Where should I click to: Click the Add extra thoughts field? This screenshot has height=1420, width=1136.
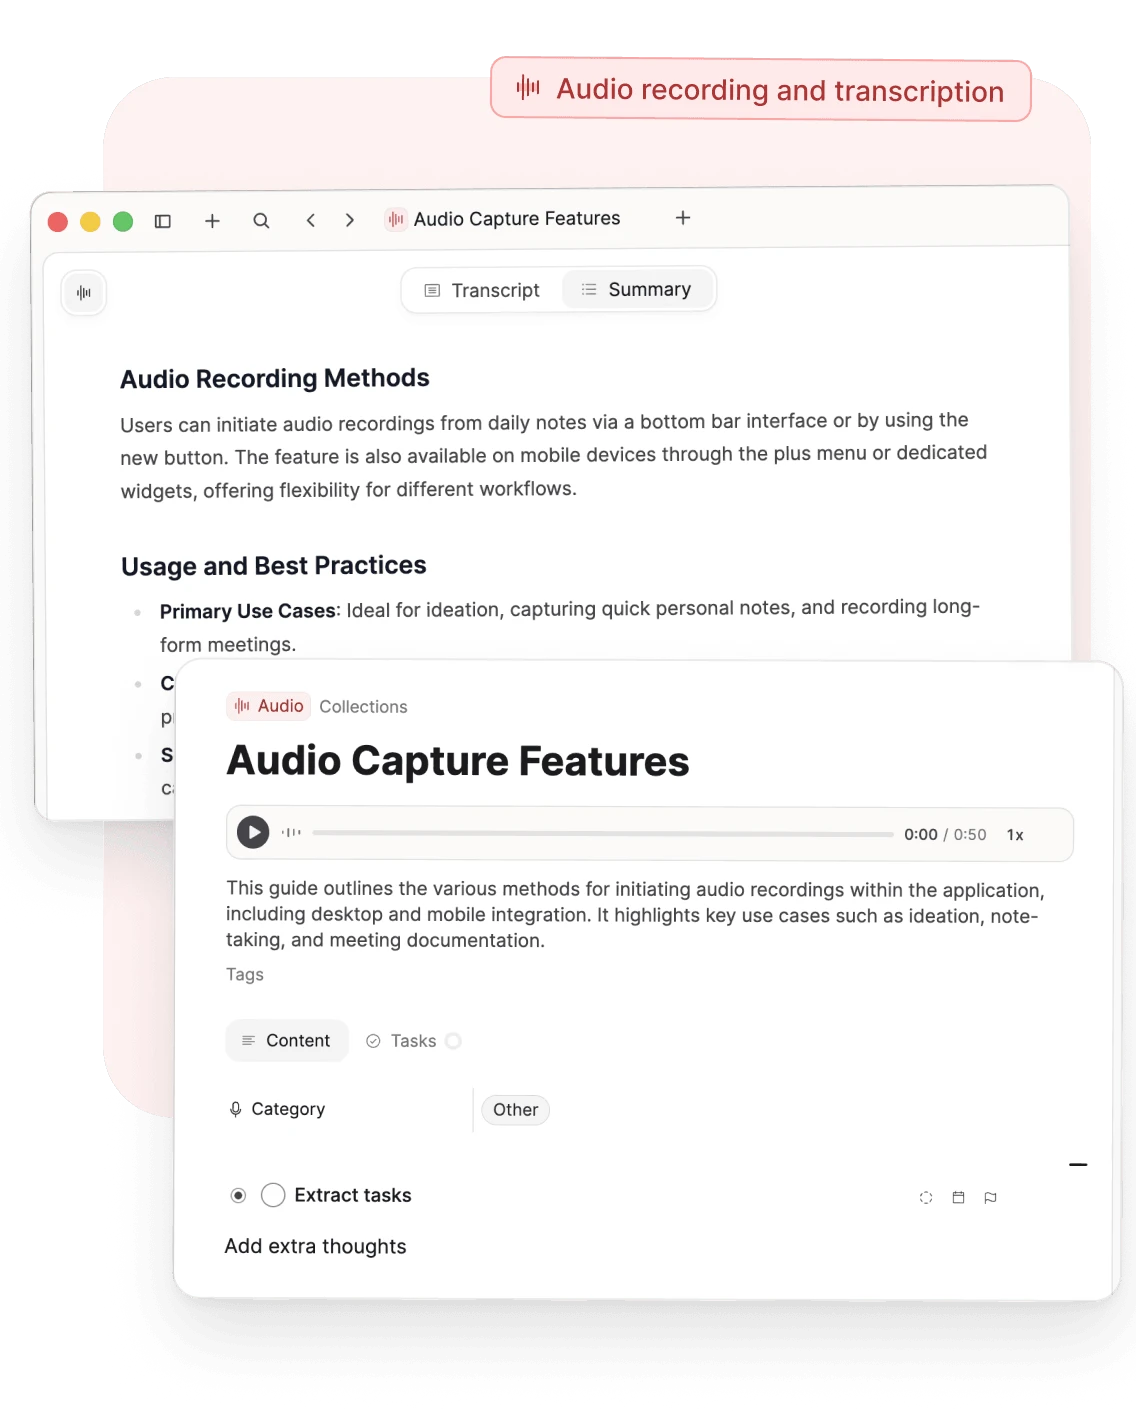pyautogui.click(x=316, y=1247)
